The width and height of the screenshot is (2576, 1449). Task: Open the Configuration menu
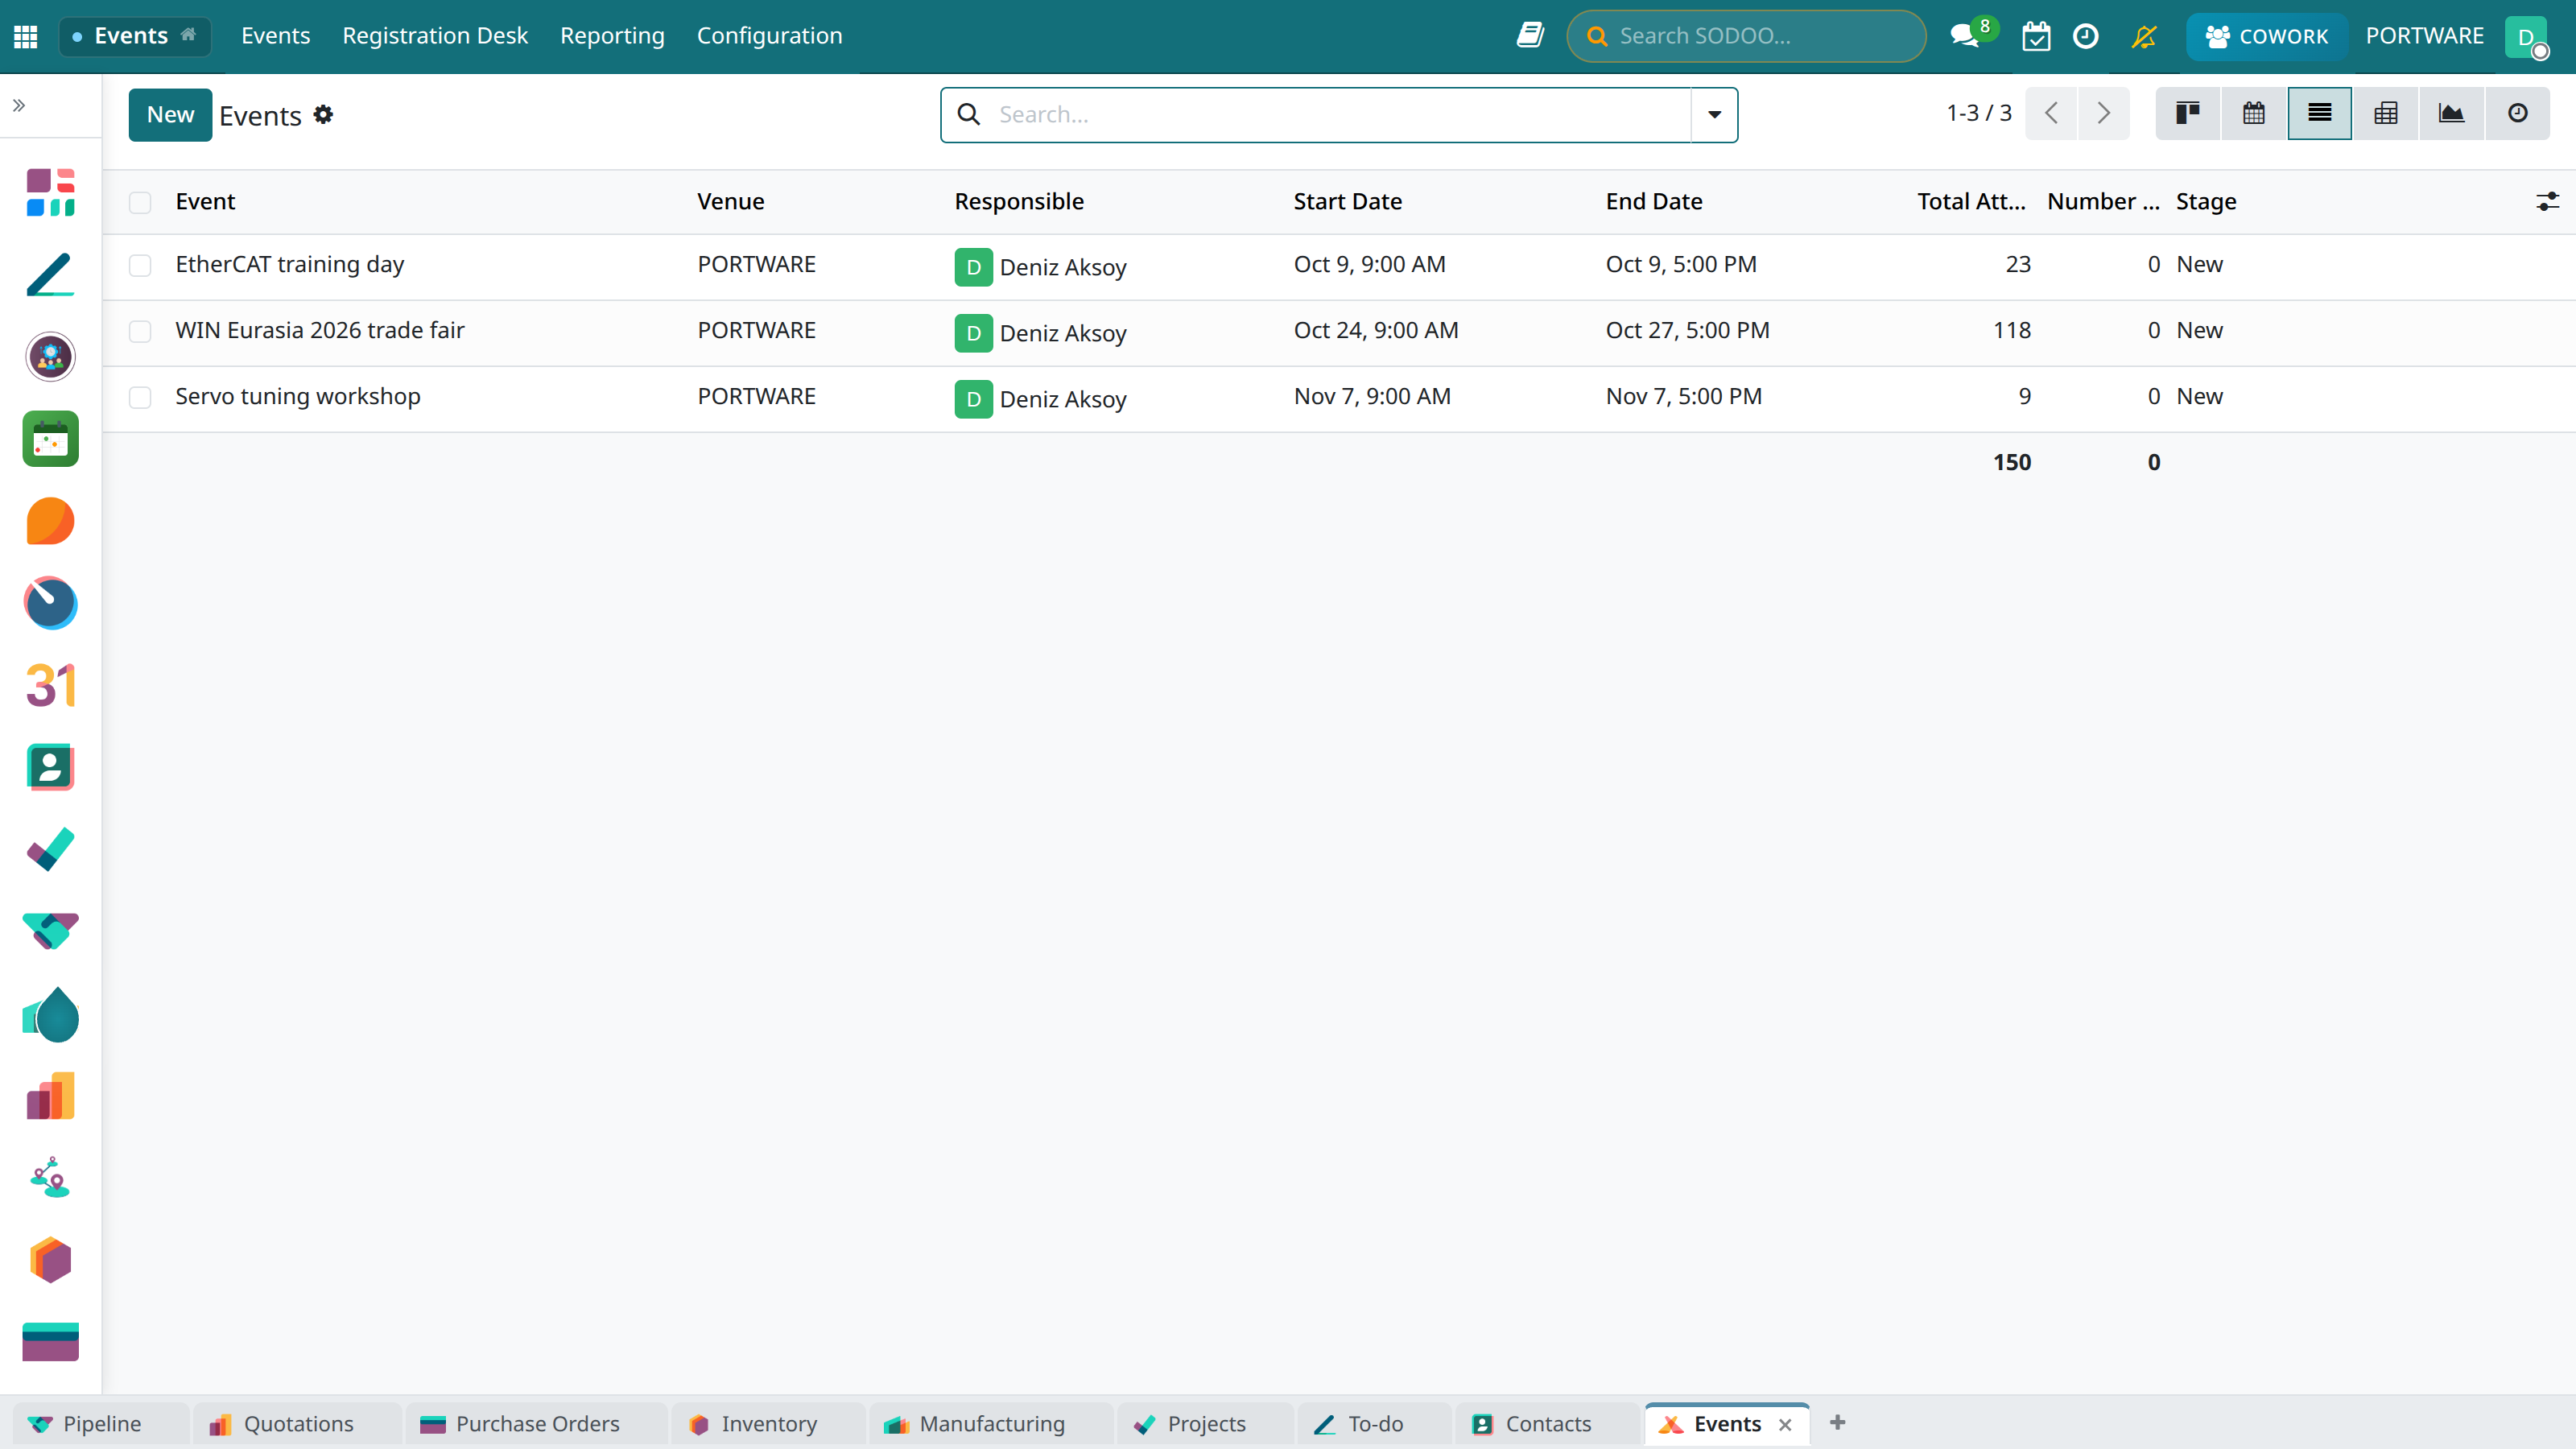click(769, 36)
